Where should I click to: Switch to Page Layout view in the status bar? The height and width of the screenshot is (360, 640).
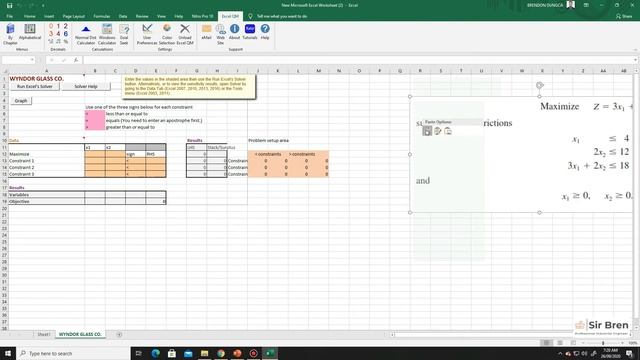tap(560, 343)
